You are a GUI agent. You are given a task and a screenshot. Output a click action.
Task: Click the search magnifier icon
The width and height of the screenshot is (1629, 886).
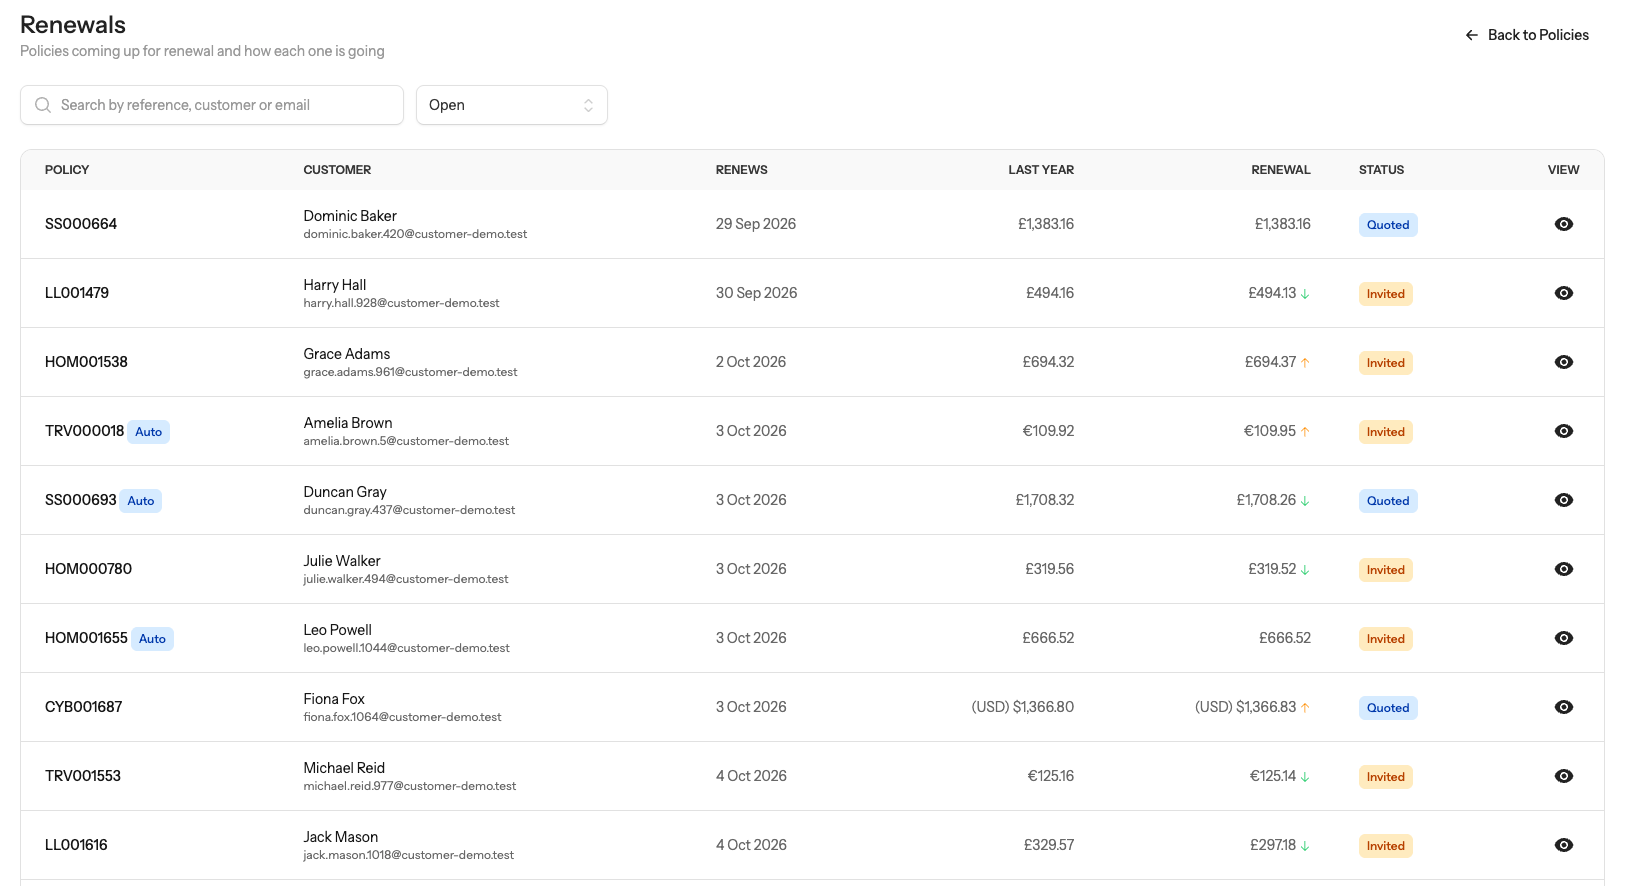pos(43,105)
